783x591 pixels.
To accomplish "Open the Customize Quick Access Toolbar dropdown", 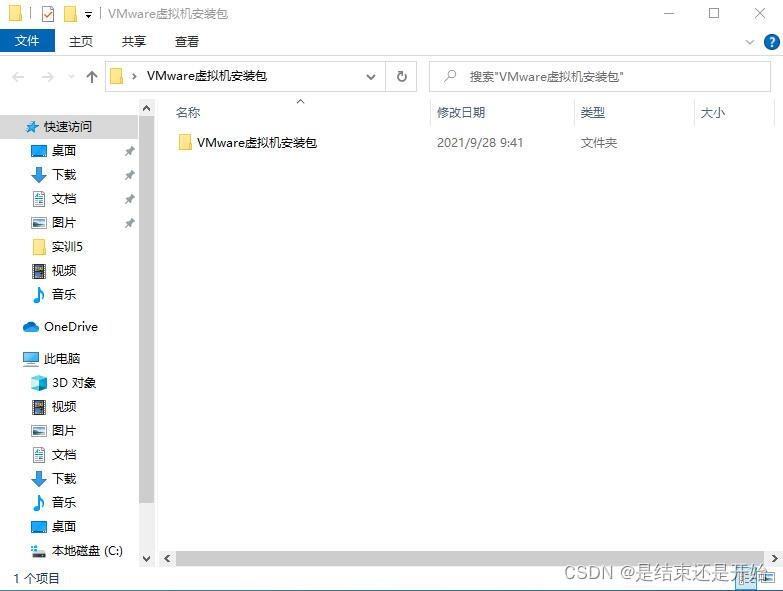I will click(88, 14).
